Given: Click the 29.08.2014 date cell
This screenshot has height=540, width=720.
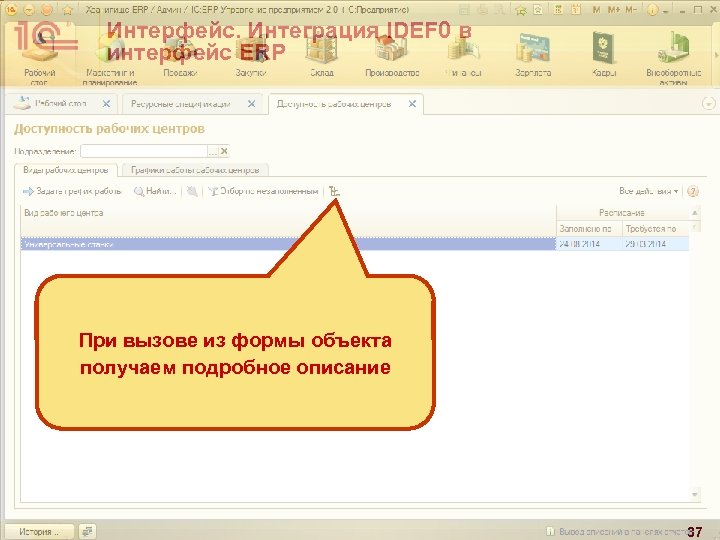Looking at the screenshot, I should [655, 244].
